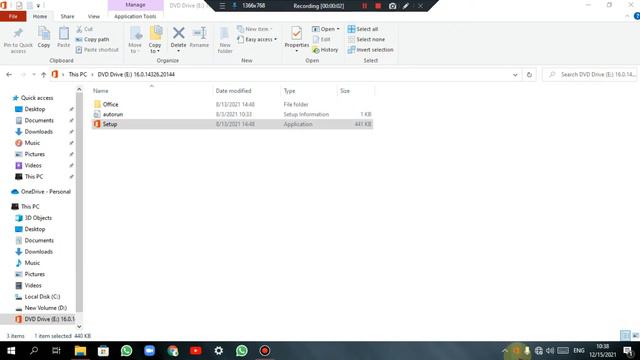Click This PC in address bar
This screenshot has width=640, height=360.
[x=78, y=75]
